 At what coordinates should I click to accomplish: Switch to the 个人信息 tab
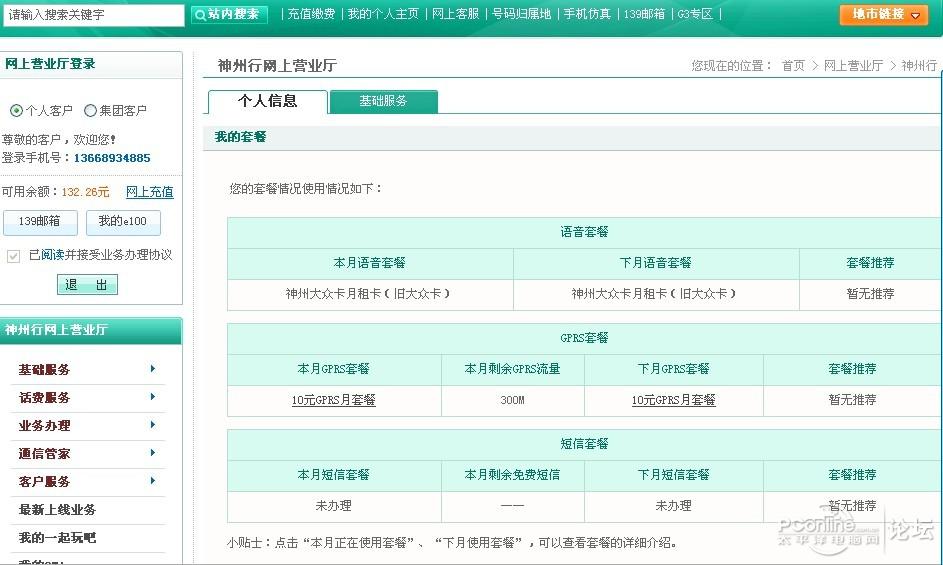point(268,101)
